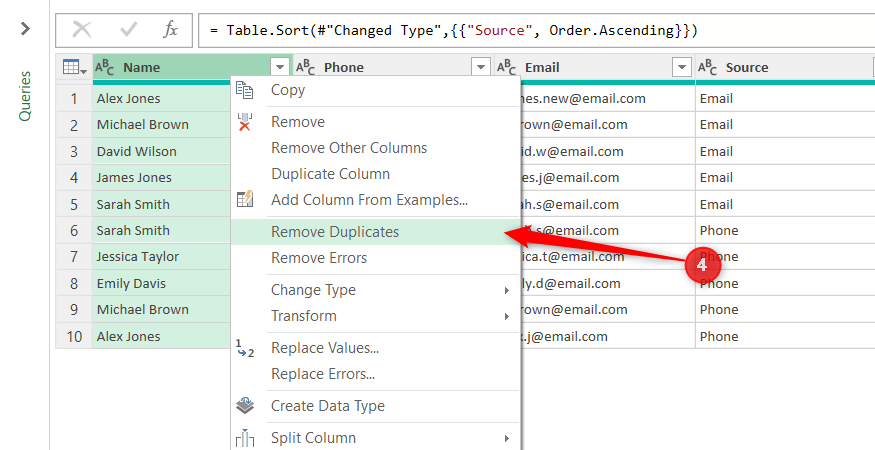Open the Email column filter dropdown
Viewport: 875px width, 450px height.
681,68
